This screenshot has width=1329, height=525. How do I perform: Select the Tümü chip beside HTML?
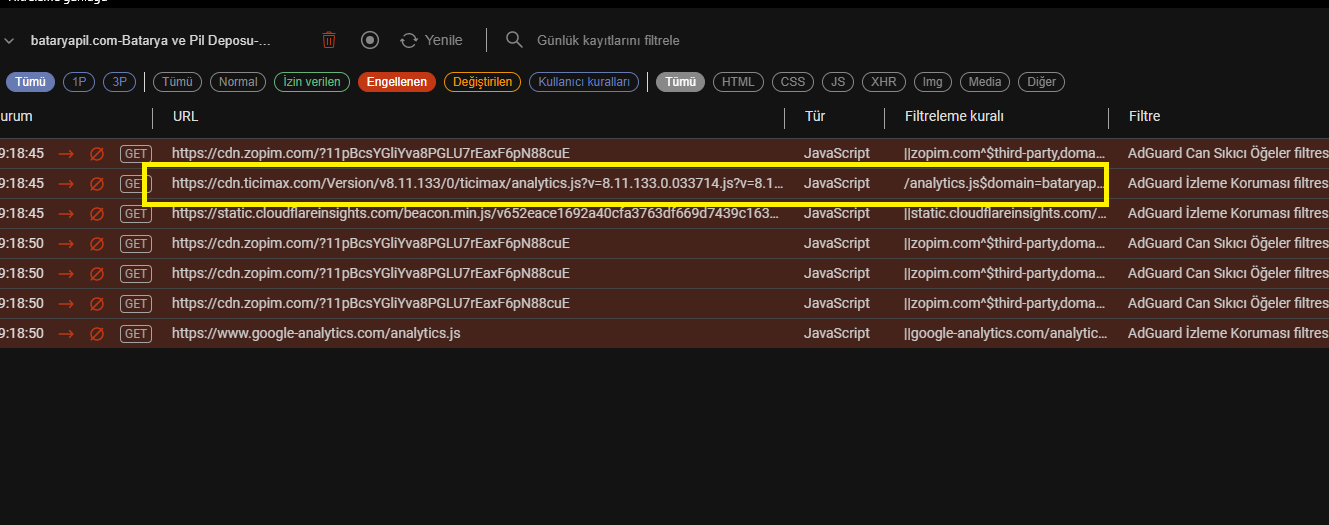[680, 82]
